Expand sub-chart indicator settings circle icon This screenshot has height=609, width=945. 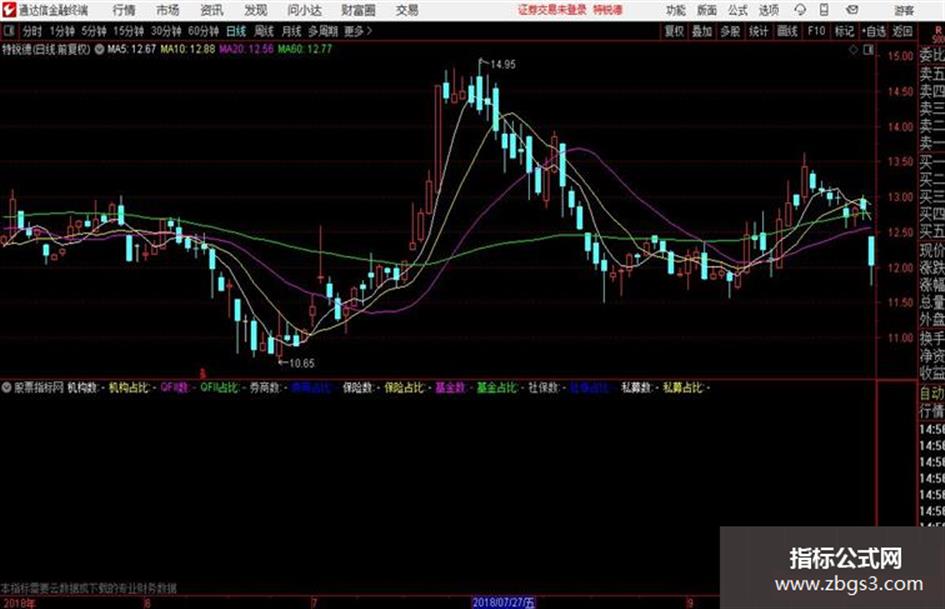pos(7,388)
